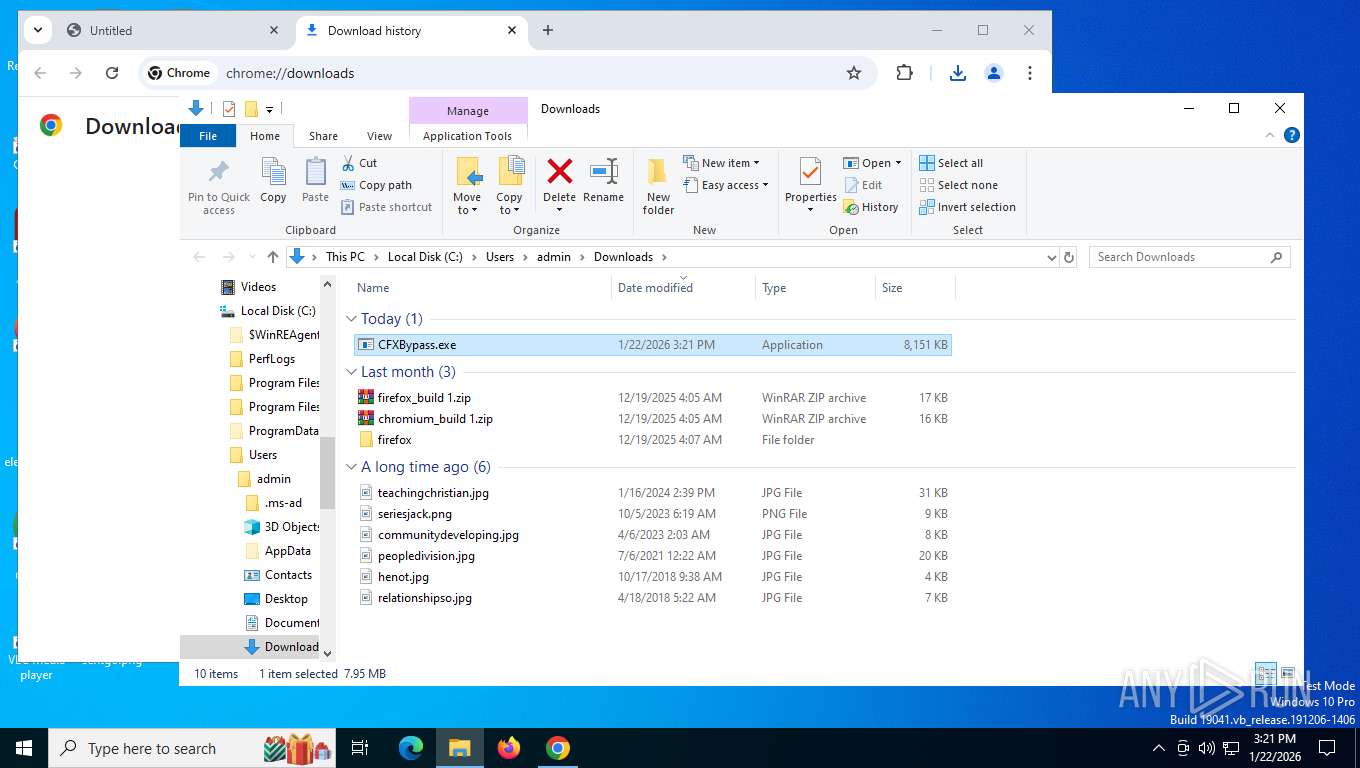
Task: Click the History command
Action: click(x=871, y=207)
